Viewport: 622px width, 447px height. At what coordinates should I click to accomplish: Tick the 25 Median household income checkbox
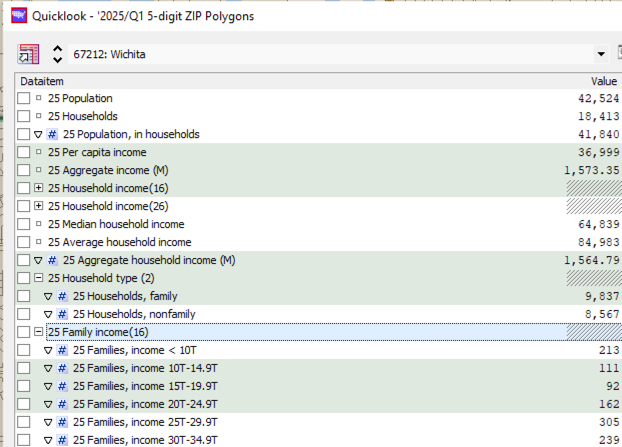[24, 224]
